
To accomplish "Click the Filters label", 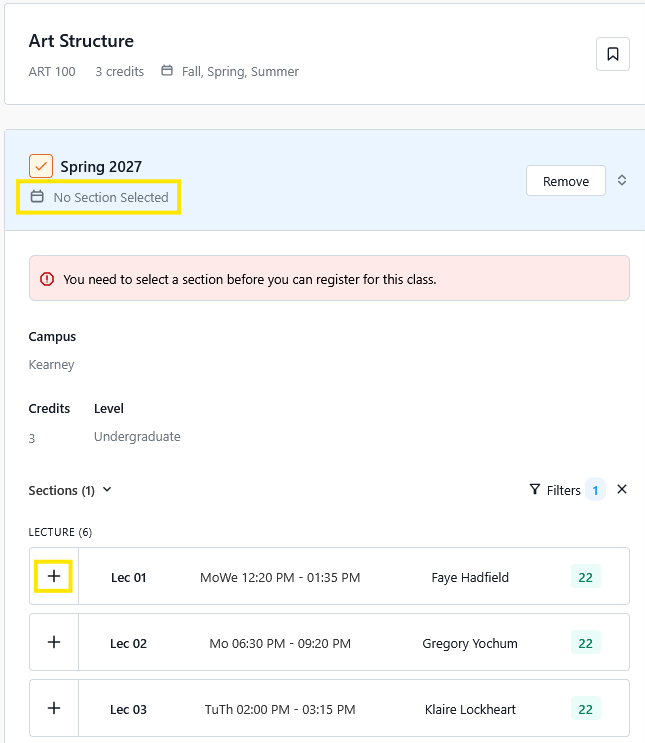I will coord(563,490).
